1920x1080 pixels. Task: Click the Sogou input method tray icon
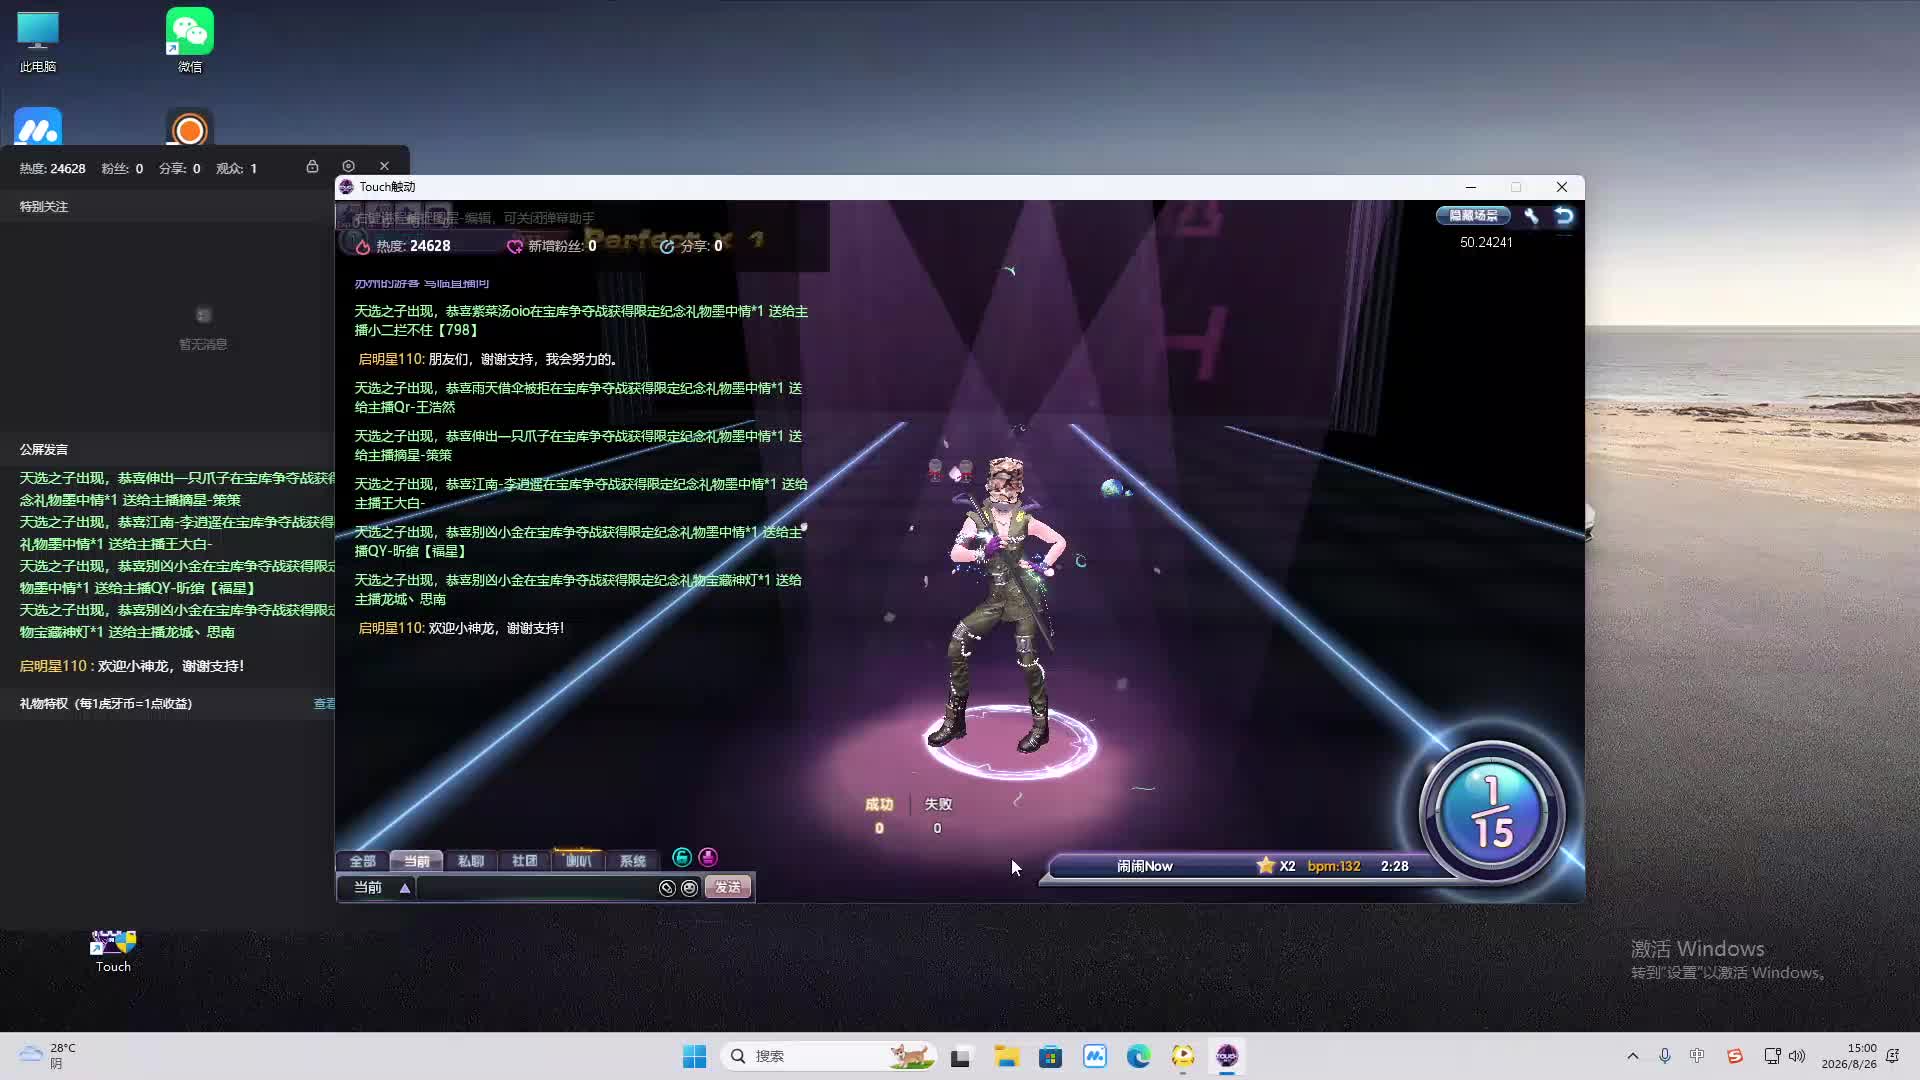[x=1735, y=1056]
